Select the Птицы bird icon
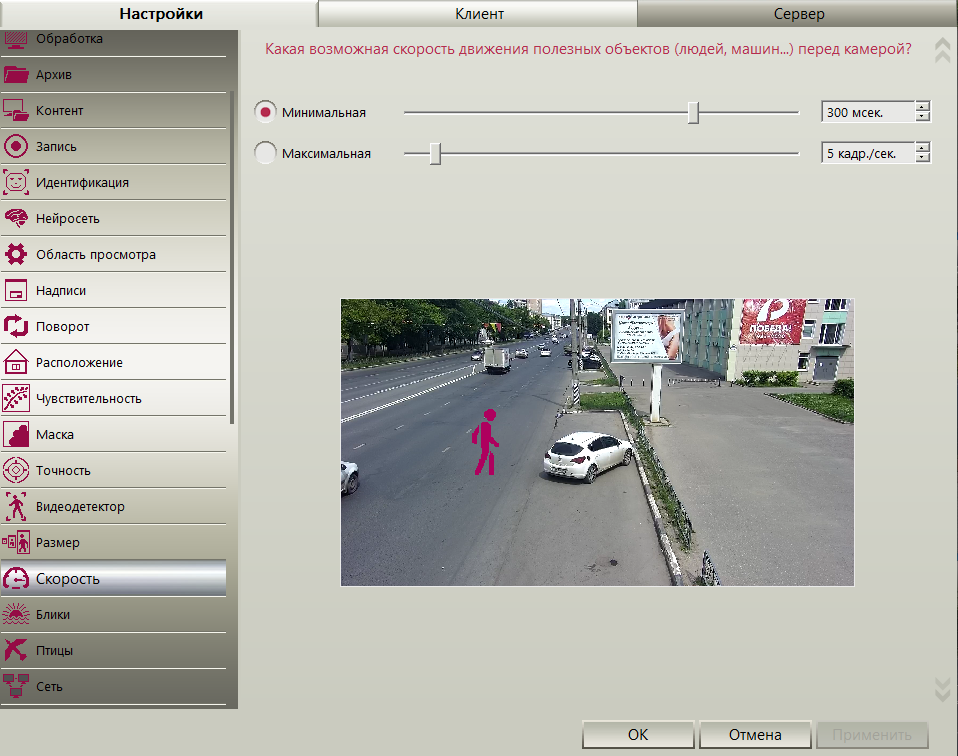 [16, 651]
